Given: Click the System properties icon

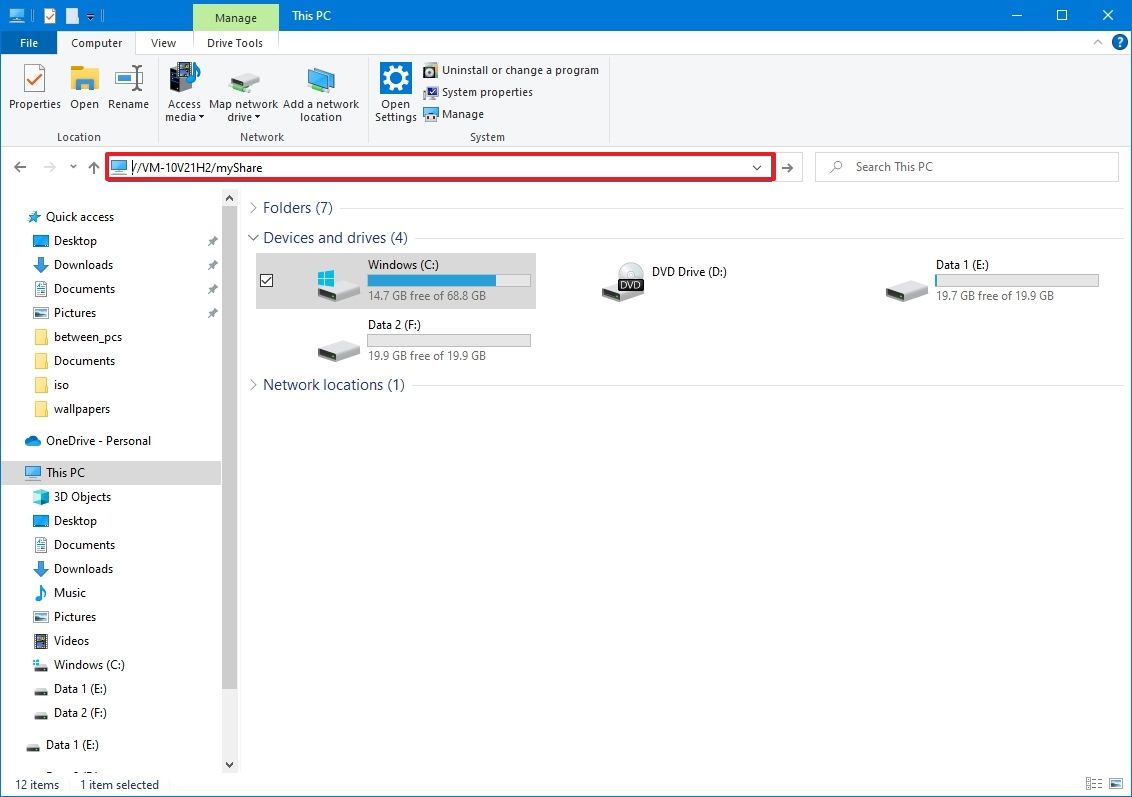Looking at the screenshot, I should coord(431,92).
